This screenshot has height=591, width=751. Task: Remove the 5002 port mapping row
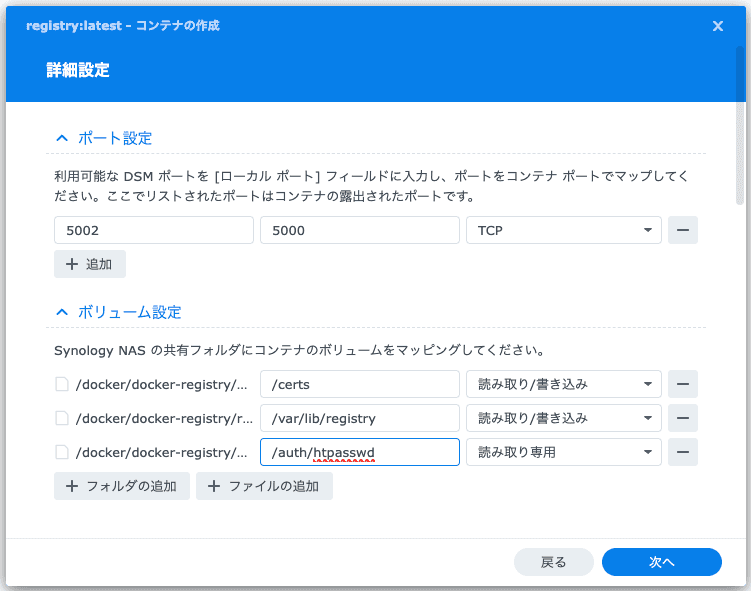[x=683, y=230]
